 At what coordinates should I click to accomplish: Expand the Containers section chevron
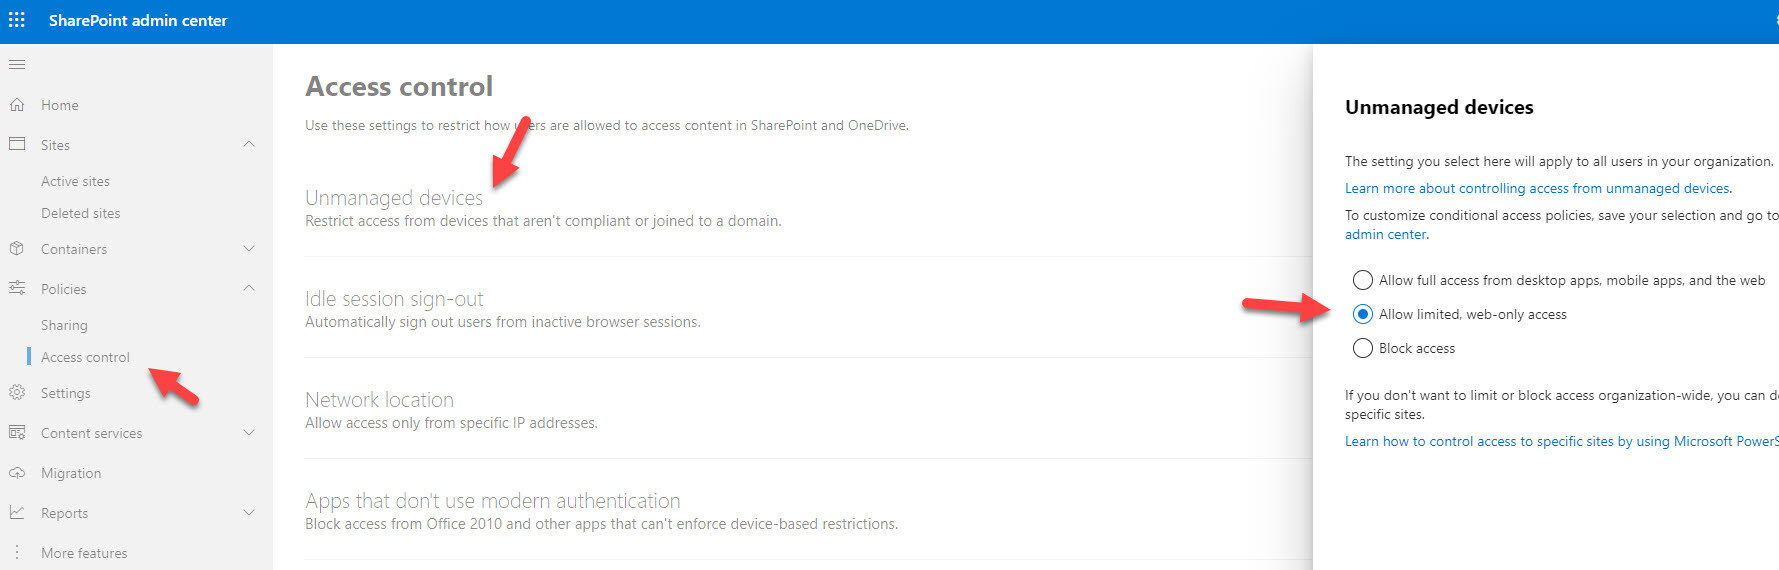point(249,248)
